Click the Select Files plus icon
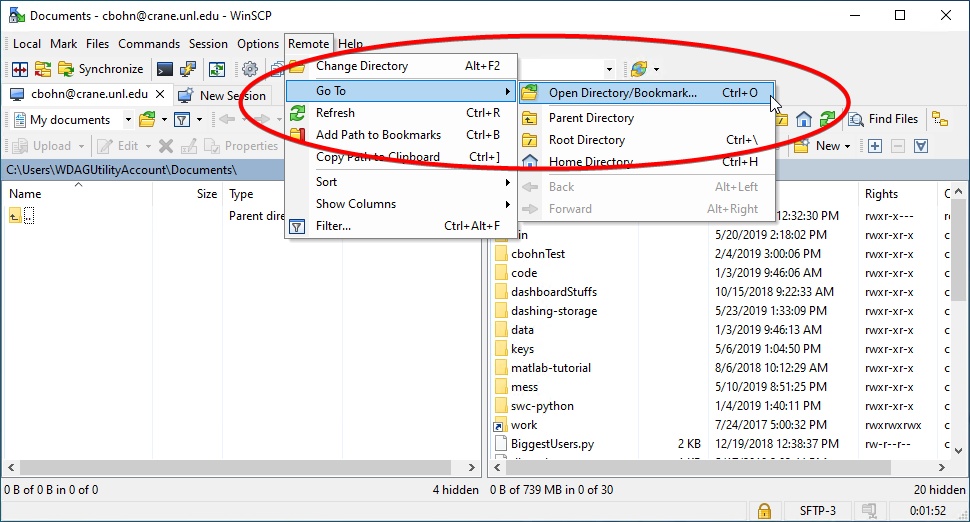This screenshot has width=970, height=522. tap(875, 146)
